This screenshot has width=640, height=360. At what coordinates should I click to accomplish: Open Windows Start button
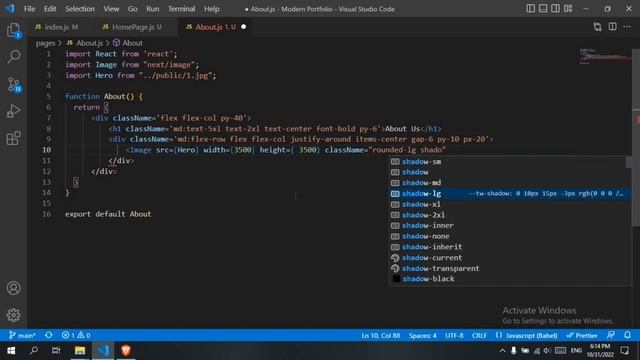[x=11, y=351]
